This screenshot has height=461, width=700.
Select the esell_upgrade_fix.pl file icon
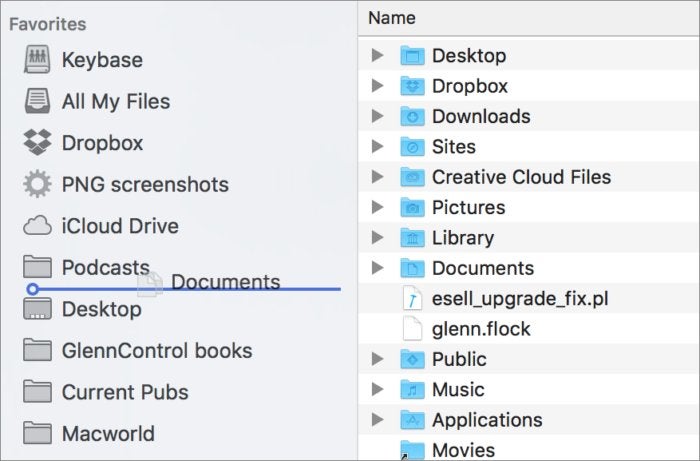[412, 298]
